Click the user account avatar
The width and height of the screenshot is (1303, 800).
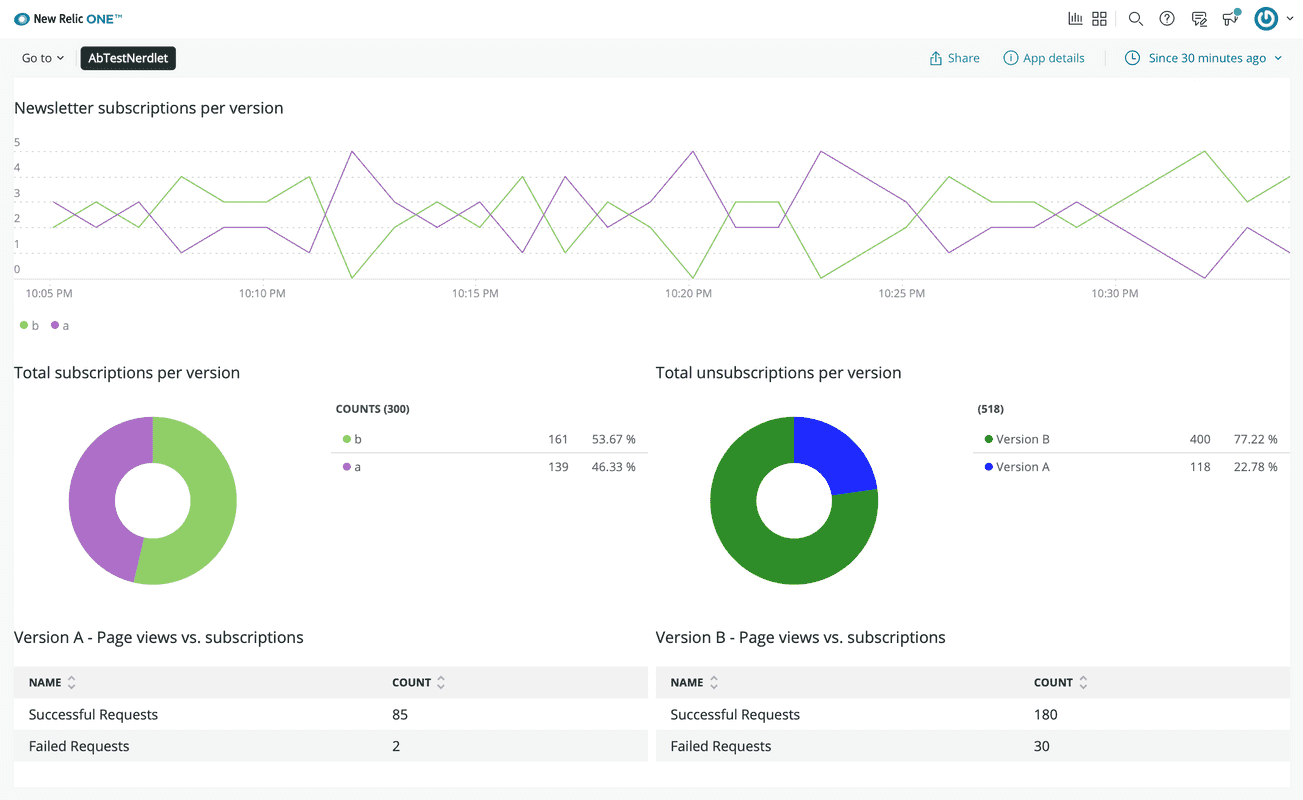pyautogui.click(x=1266, y=19)
